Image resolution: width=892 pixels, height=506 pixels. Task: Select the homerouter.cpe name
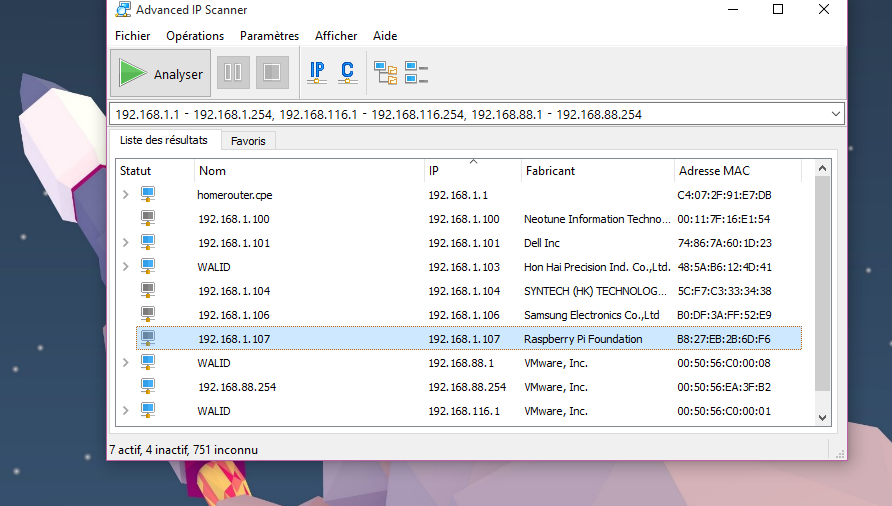coord(235,195)
